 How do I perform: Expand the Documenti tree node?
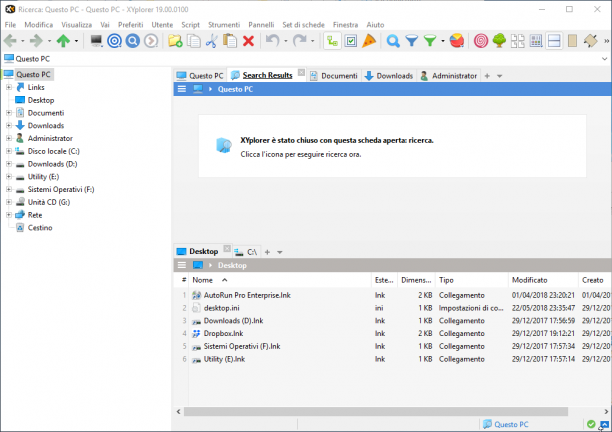[9, 113]
